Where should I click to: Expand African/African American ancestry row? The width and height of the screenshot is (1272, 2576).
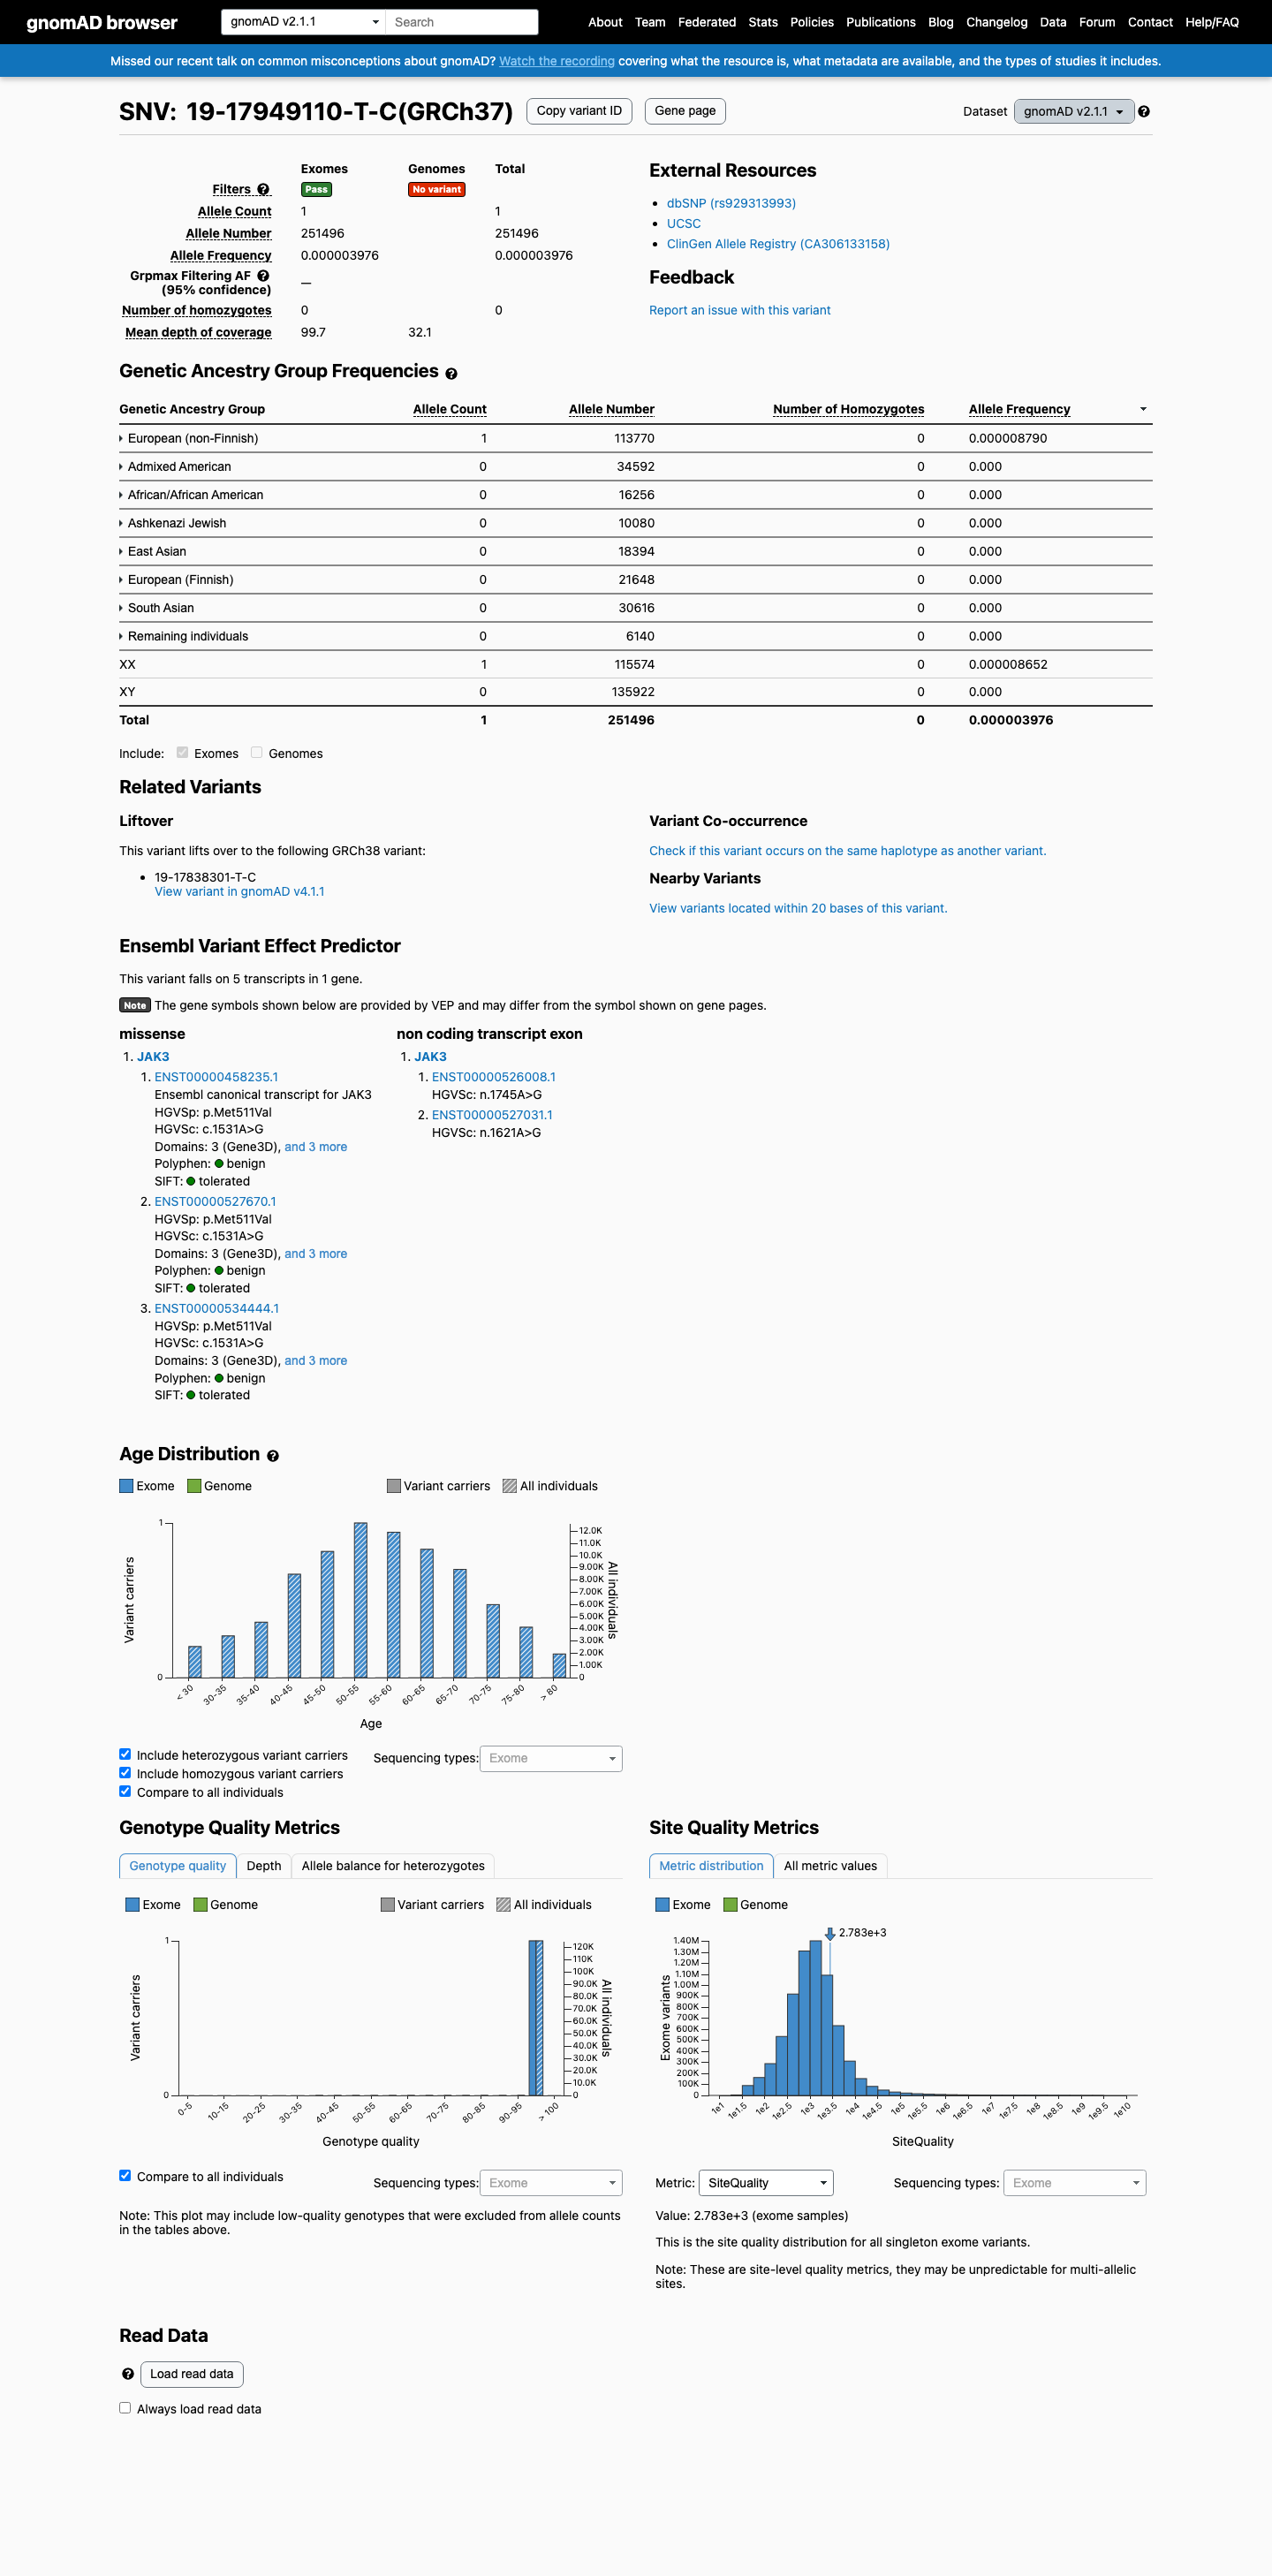[191, 494]
